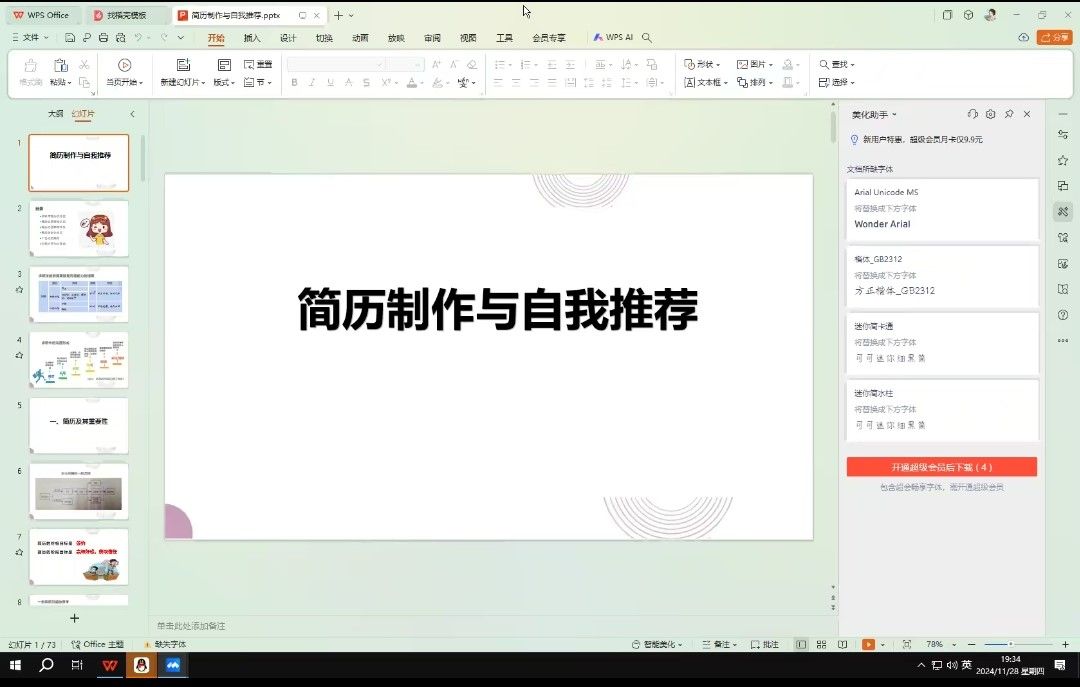1080x687 pixels.
Task: Open the 文件 menu dropdown
Action: point(35,38)
